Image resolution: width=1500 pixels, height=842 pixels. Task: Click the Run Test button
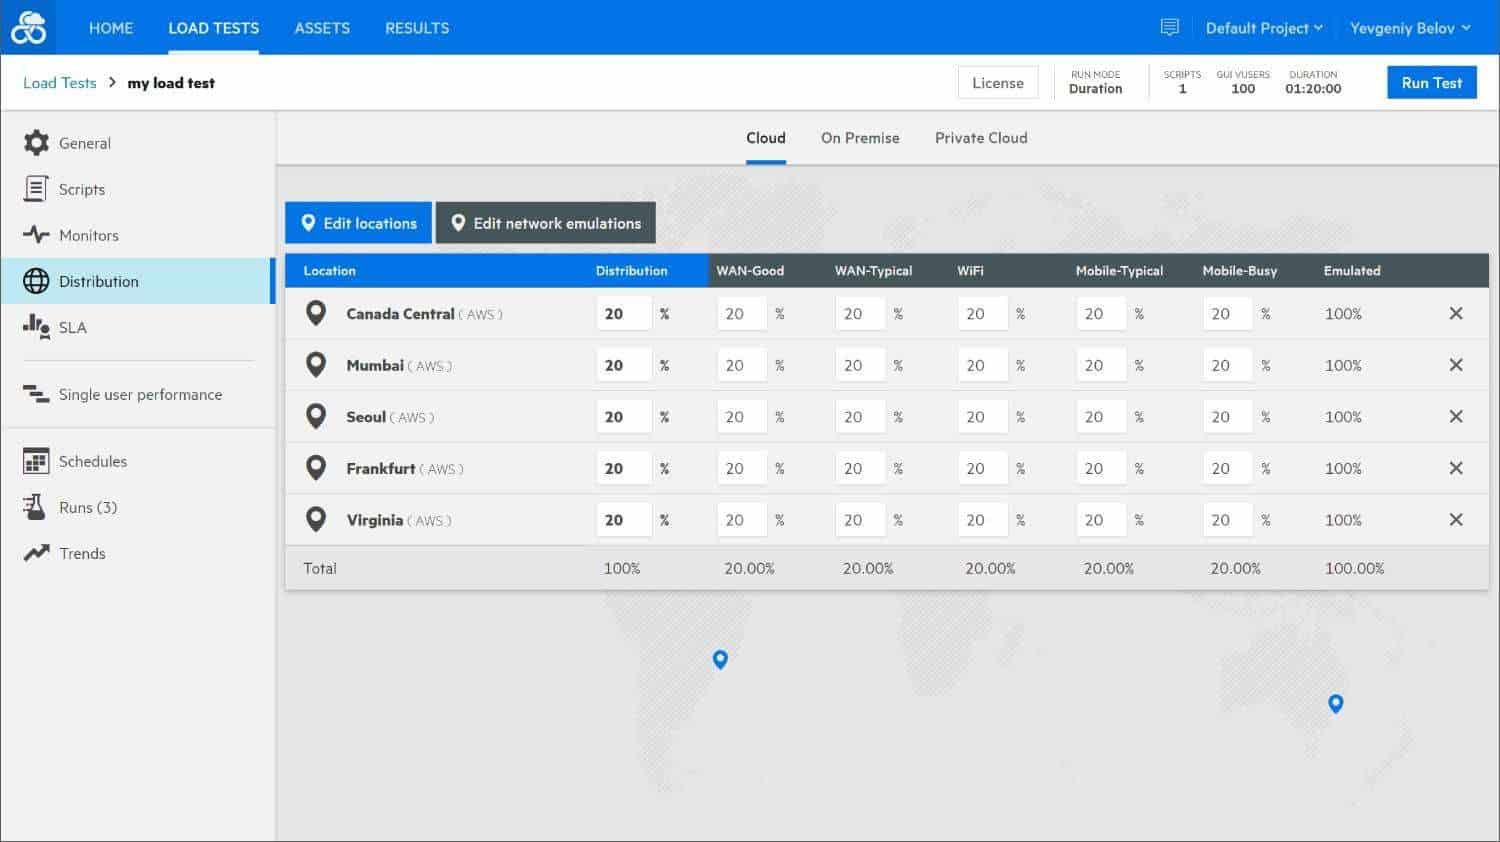(x=1432, y=83)
